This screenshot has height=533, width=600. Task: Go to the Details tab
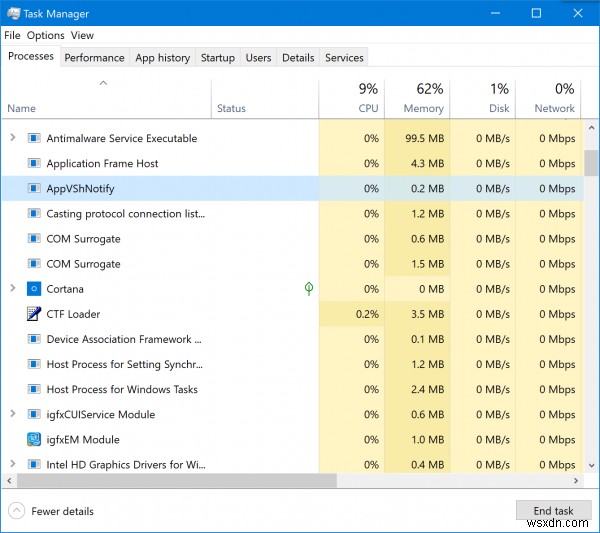pos(298,57)
